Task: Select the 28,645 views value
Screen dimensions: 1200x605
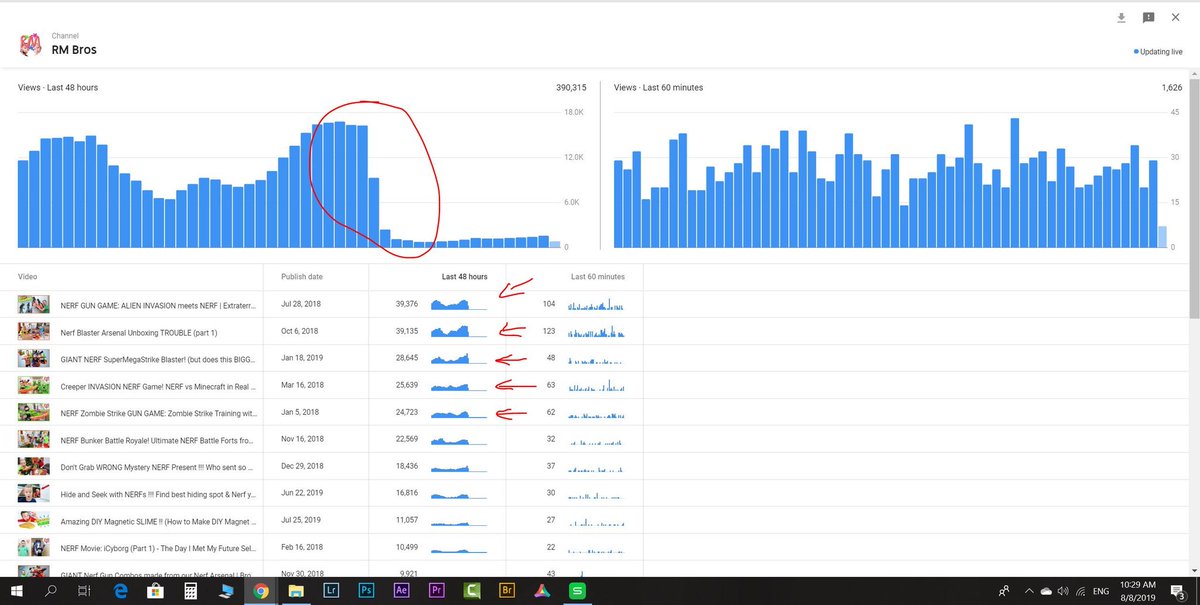Action: [406, 358]
